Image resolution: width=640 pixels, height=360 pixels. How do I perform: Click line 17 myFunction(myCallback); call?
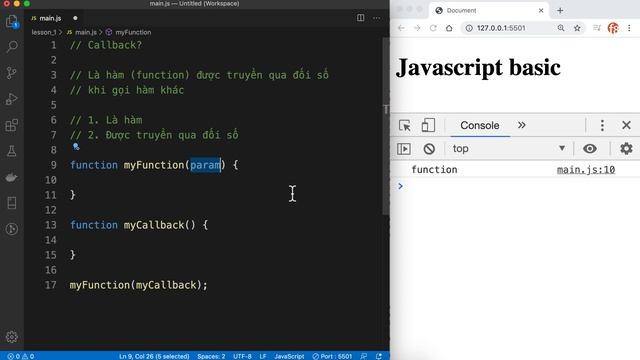pos(138,285)
